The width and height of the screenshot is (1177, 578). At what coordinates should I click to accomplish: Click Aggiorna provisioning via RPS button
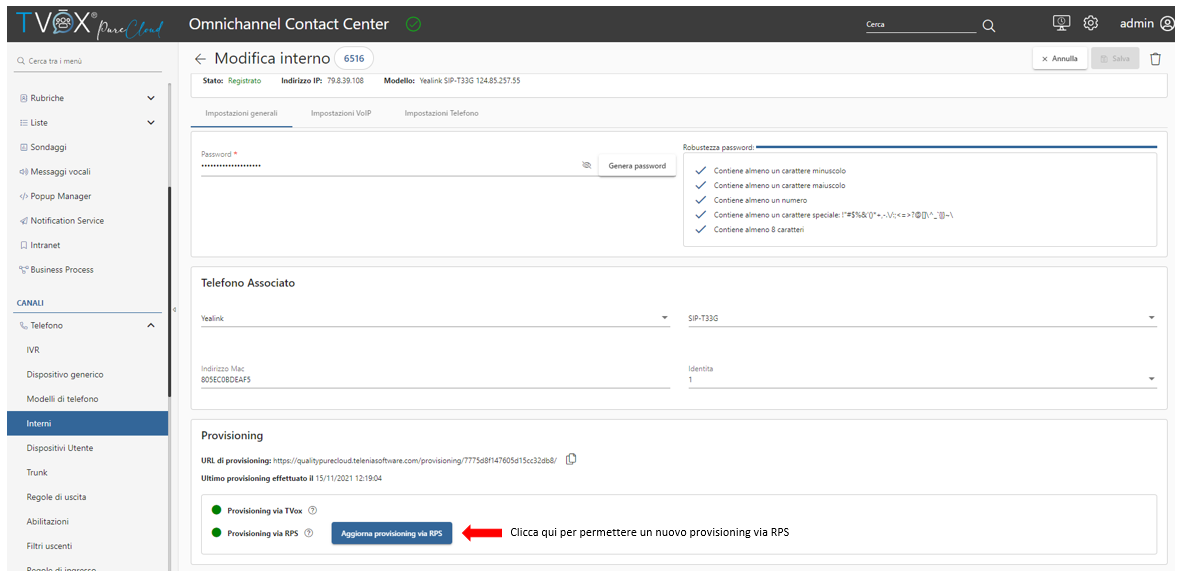click(392, 534)
